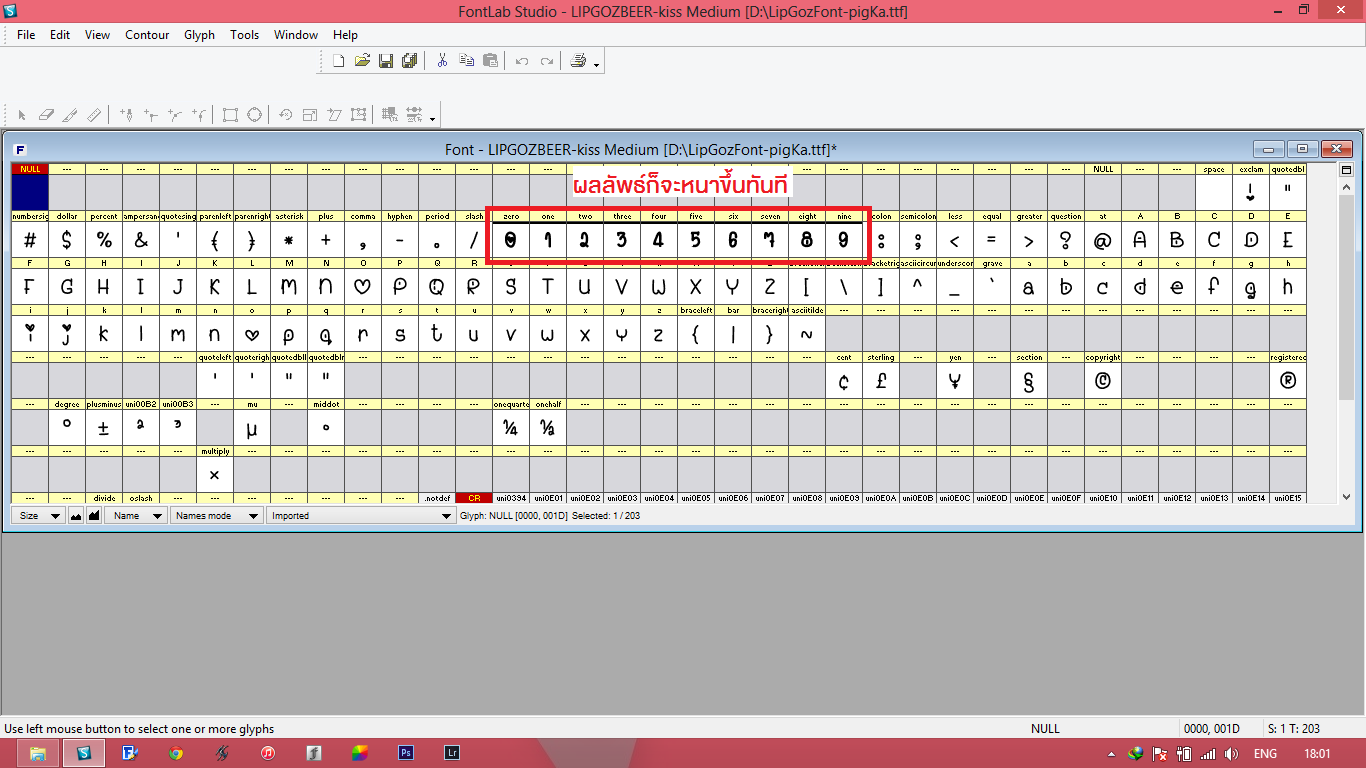Expand the Names mode dropdown
The height and width of the screenshot is (768, 1366).
click(x=216, y=516)
